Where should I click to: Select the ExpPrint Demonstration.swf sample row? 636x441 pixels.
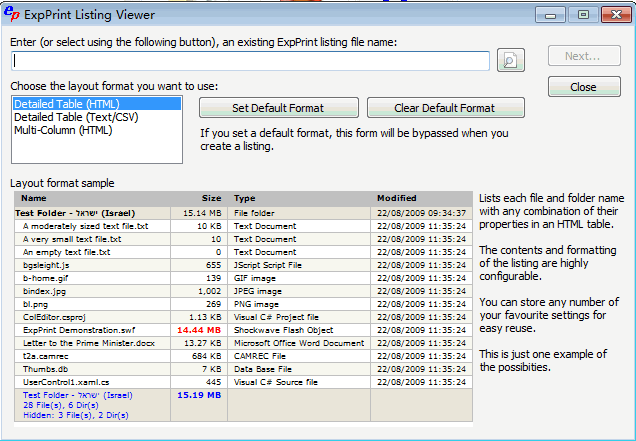[x=80, y=330]
